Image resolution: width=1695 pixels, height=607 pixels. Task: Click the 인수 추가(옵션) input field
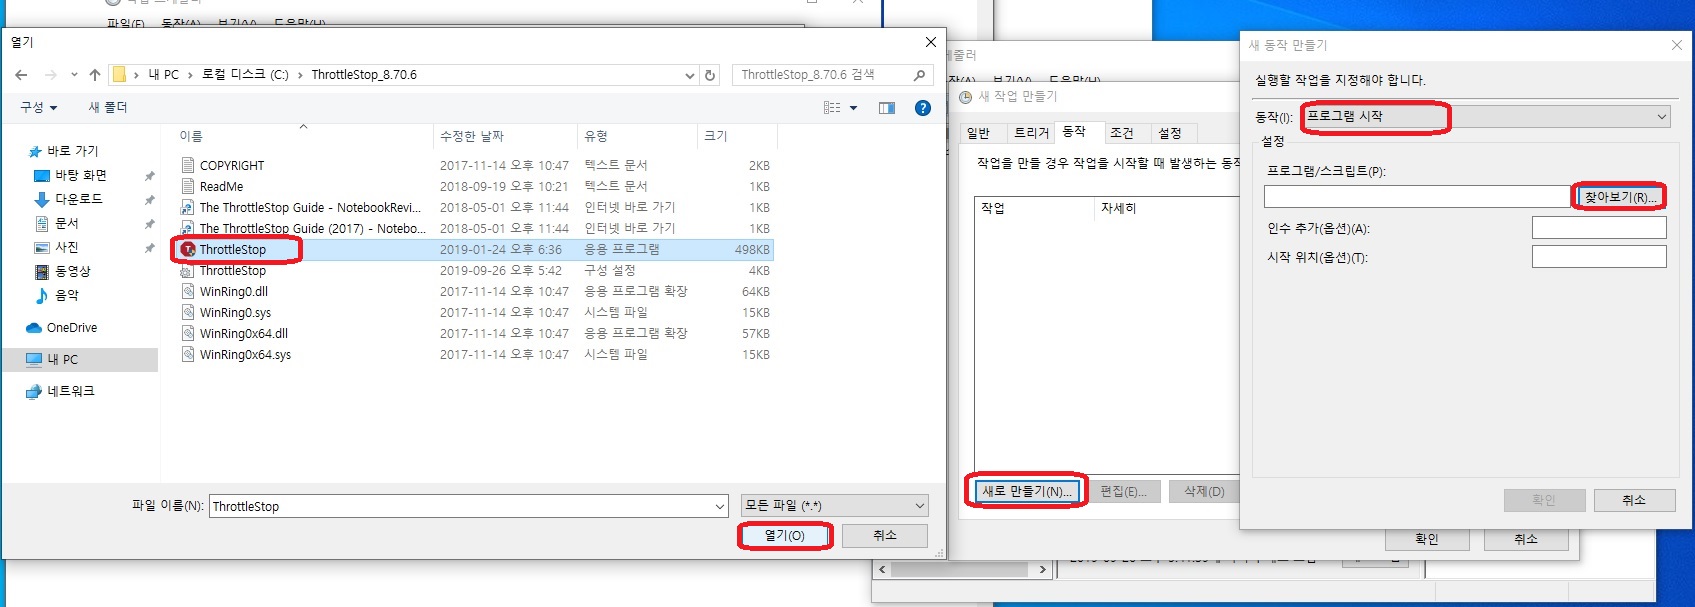click(1599, 228)
